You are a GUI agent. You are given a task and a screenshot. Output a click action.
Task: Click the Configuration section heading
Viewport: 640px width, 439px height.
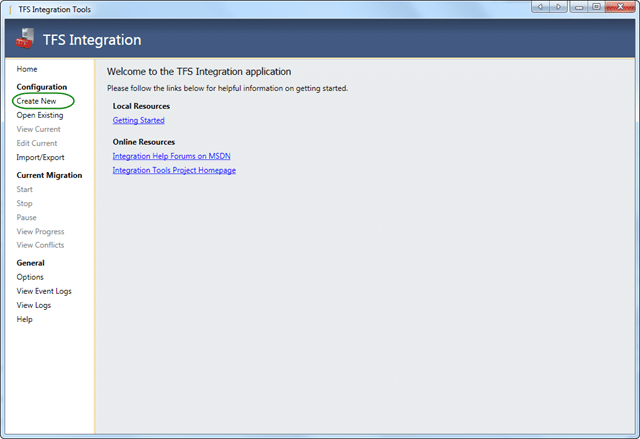42,87
